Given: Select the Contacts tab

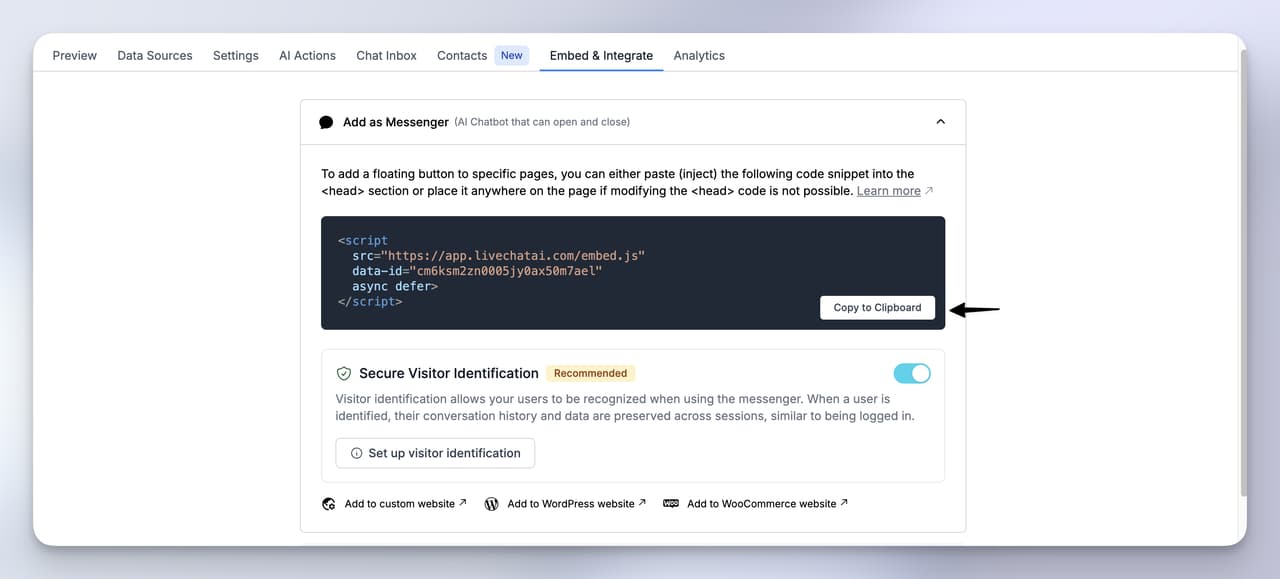Looking at the screenshot, I should coord(462,55).
